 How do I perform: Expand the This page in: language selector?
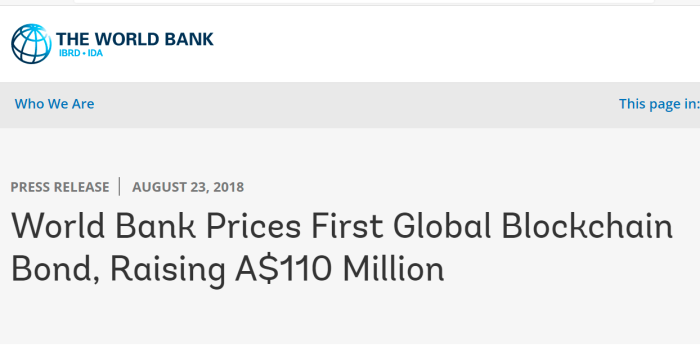coord(659,104)
